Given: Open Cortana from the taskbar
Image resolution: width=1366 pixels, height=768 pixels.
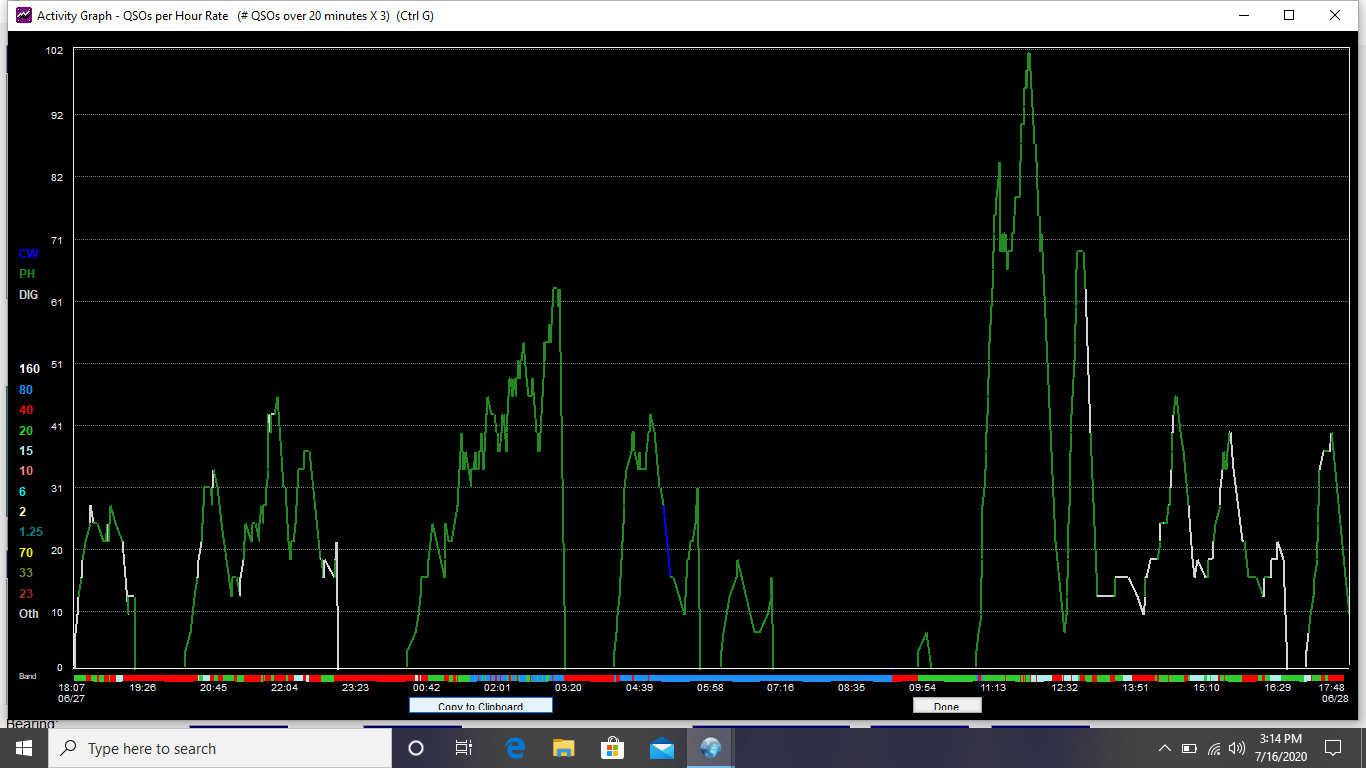Looking at the screenshot, I should (x=416, y=748).
